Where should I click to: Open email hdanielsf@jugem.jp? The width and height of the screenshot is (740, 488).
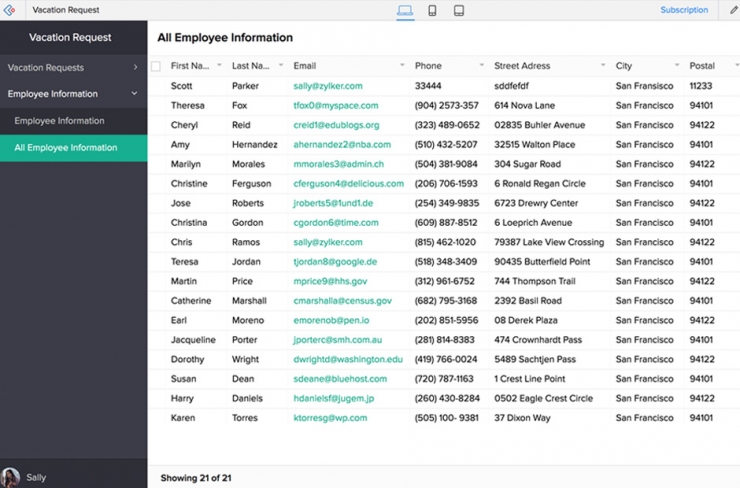pos(334,398)
